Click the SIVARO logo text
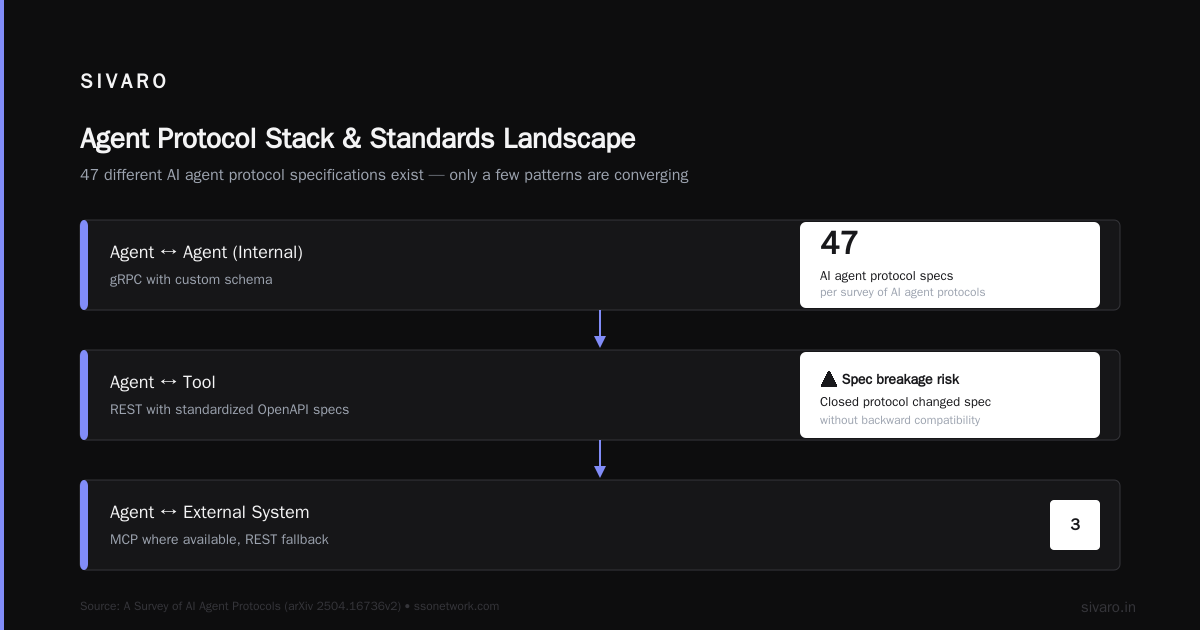 124,82
